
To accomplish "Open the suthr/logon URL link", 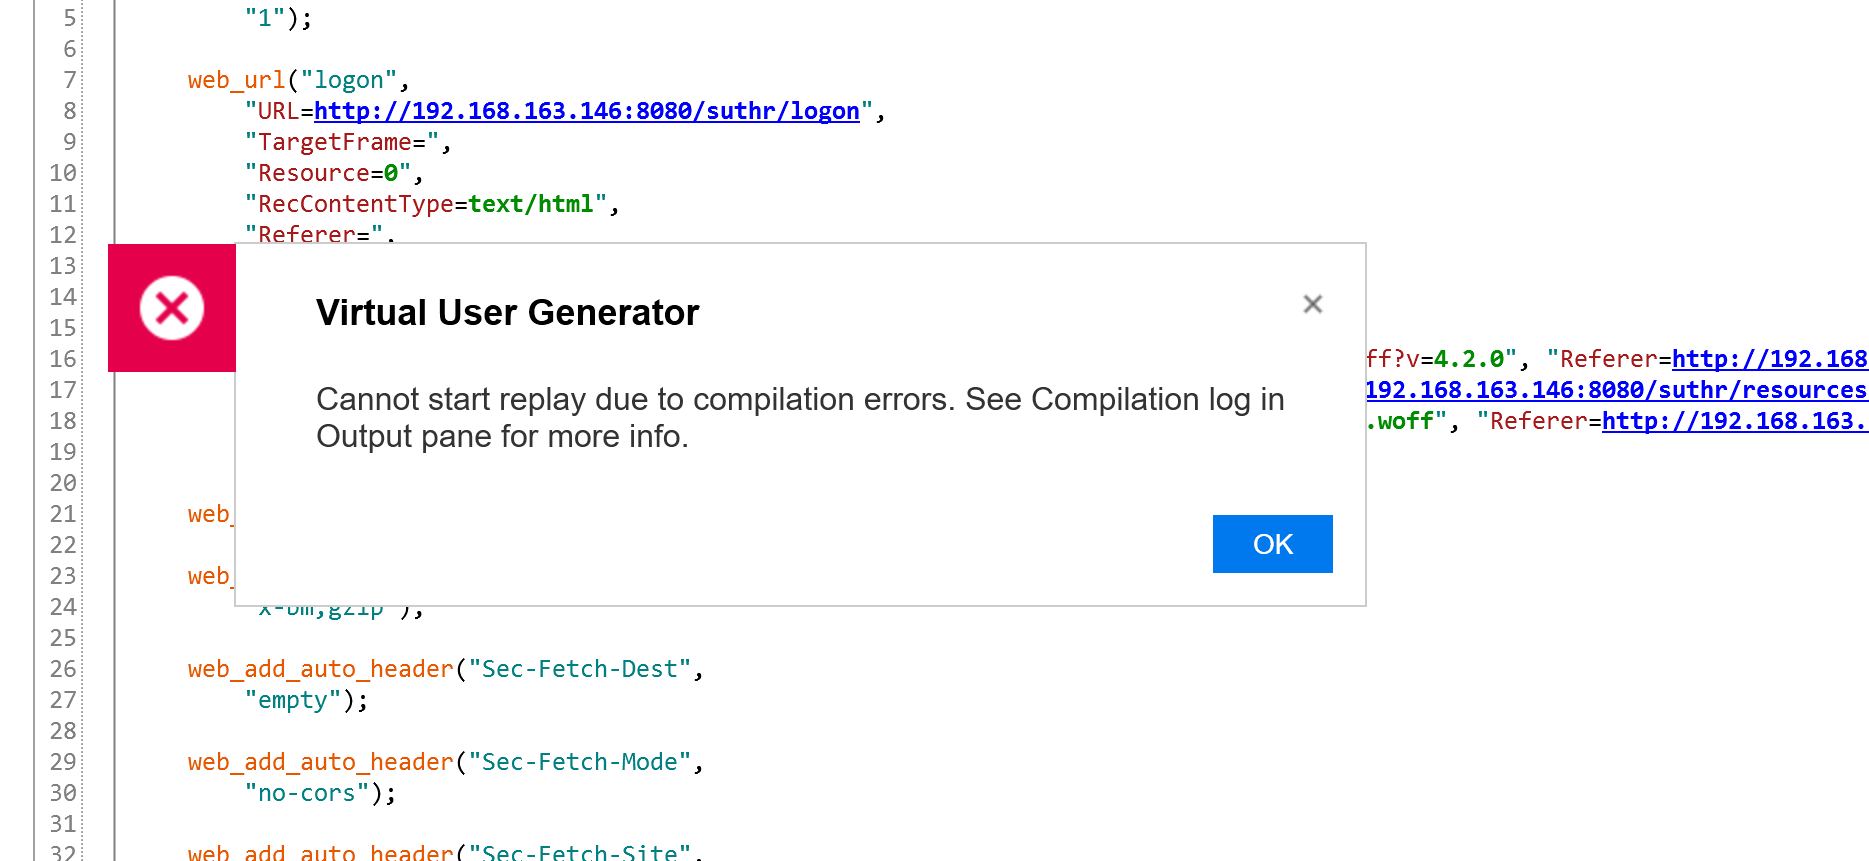I will 587,111.
